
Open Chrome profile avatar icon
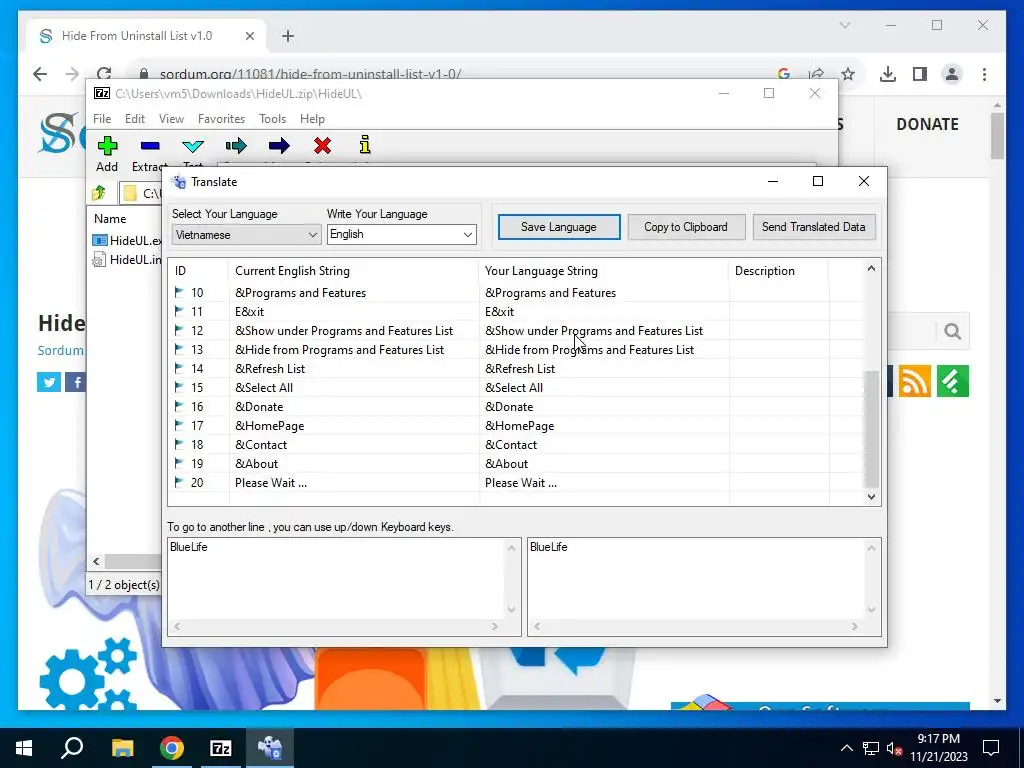pos(952,74)
